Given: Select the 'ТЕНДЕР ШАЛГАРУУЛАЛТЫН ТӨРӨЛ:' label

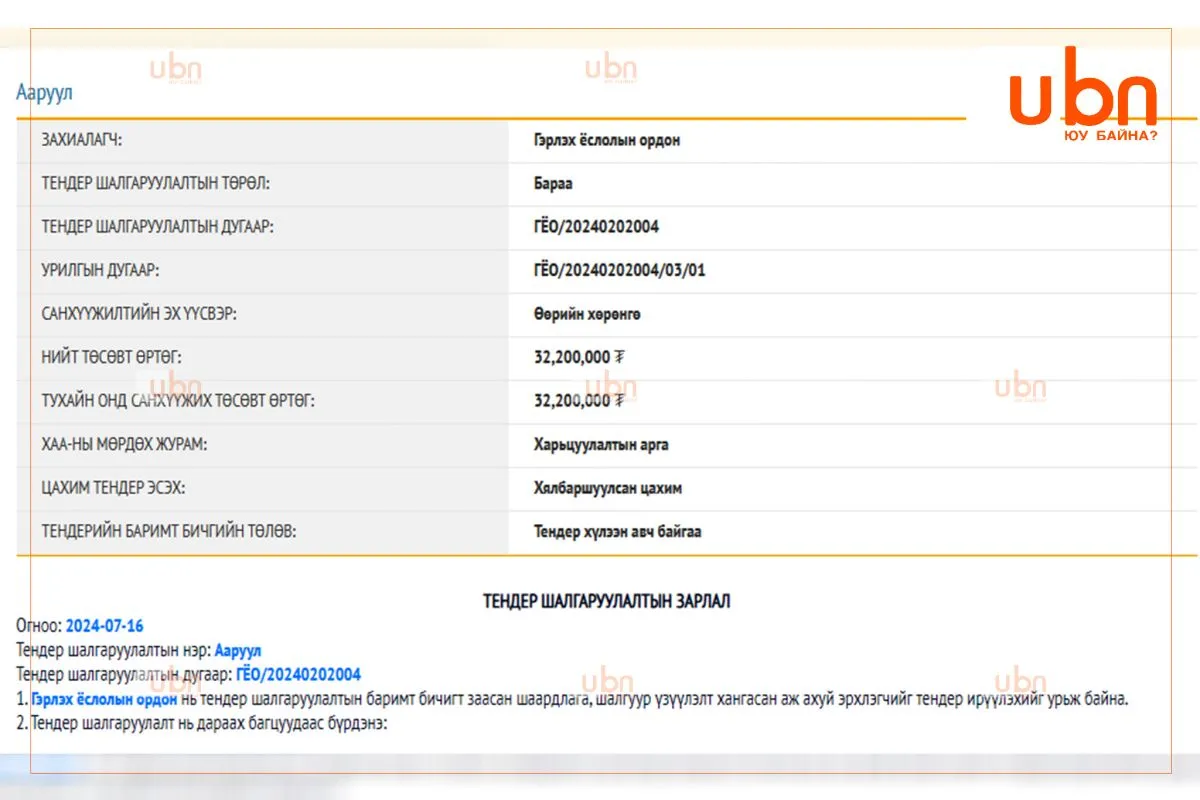Looking at the screenshot, I should tap(156, 184).
